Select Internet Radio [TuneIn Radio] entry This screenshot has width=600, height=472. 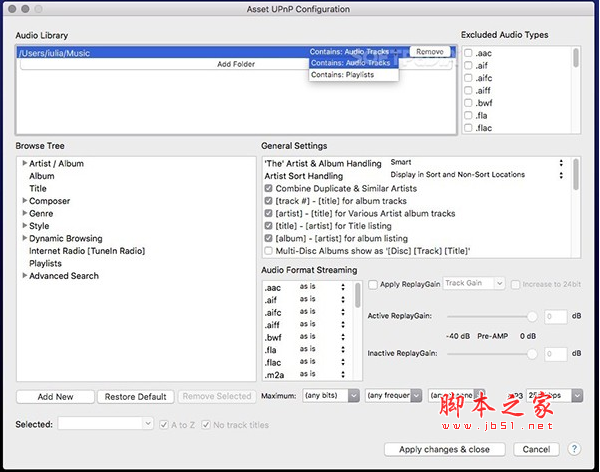click(x=87, y=251)
